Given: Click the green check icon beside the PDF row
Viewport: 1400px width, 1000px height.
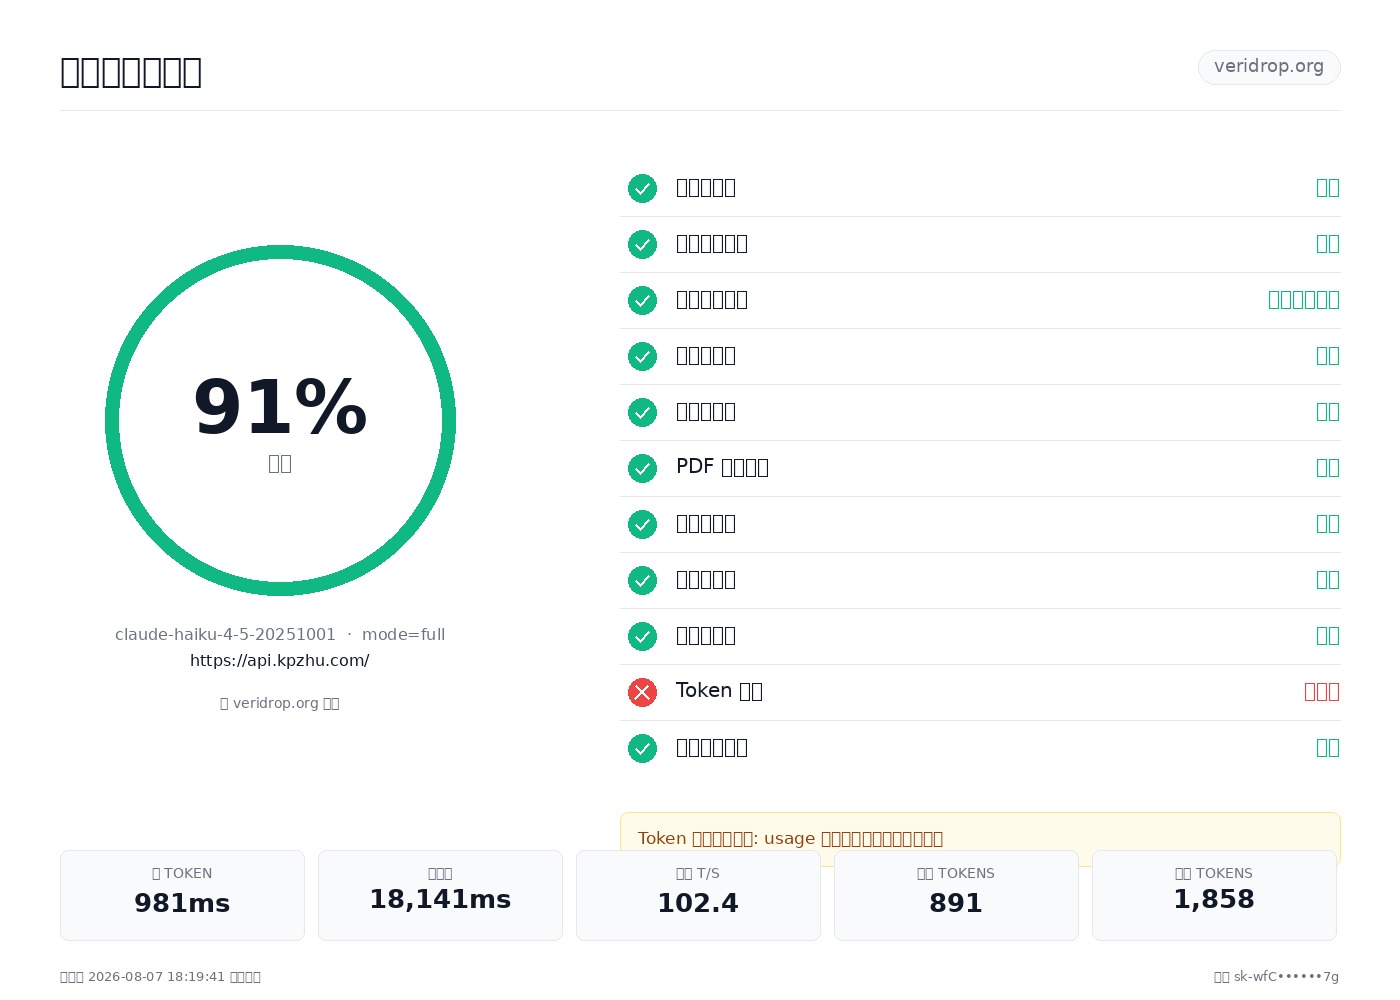Looking at the screenshot, I should point(642,468).
